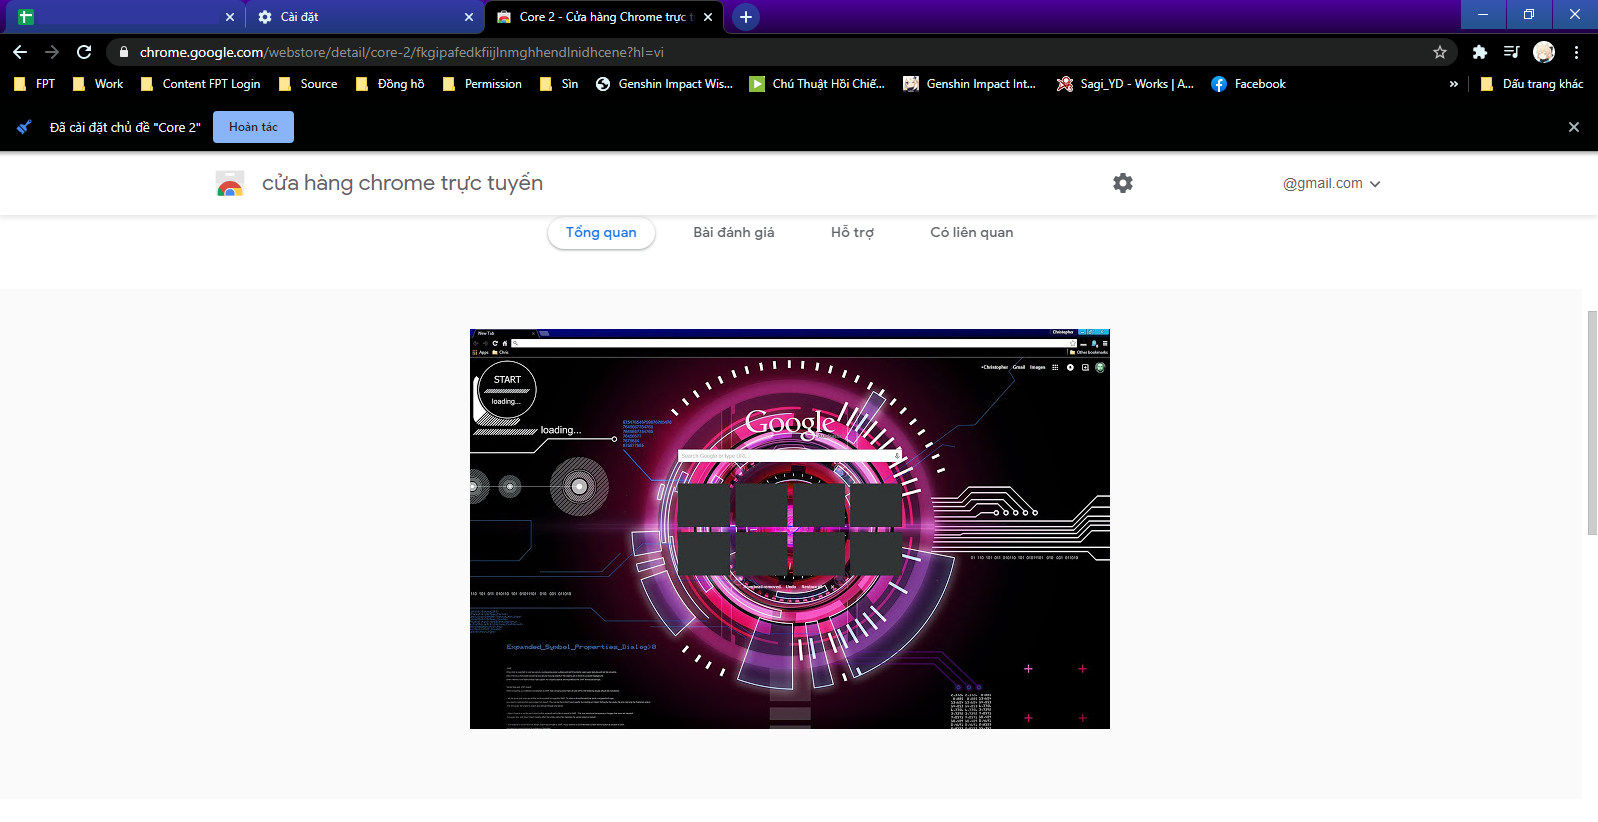
Task: Open the web store settings gear
Action: point(1123,183)
